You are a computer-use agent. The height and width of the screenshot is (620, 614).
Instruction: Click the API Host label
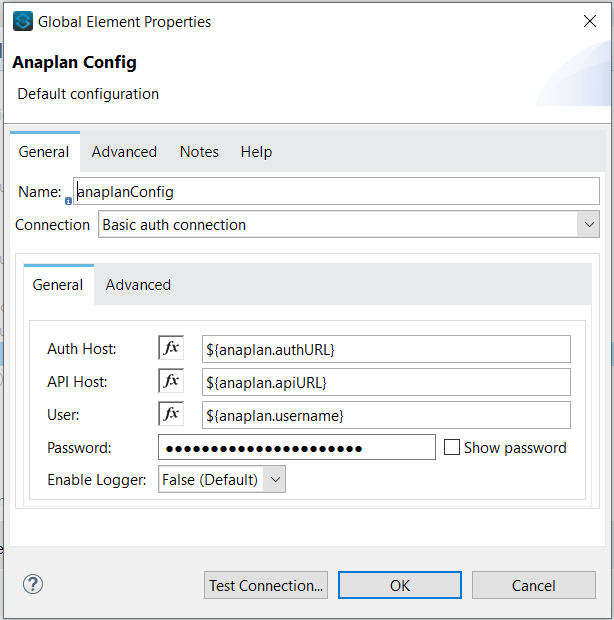[77, 382]
